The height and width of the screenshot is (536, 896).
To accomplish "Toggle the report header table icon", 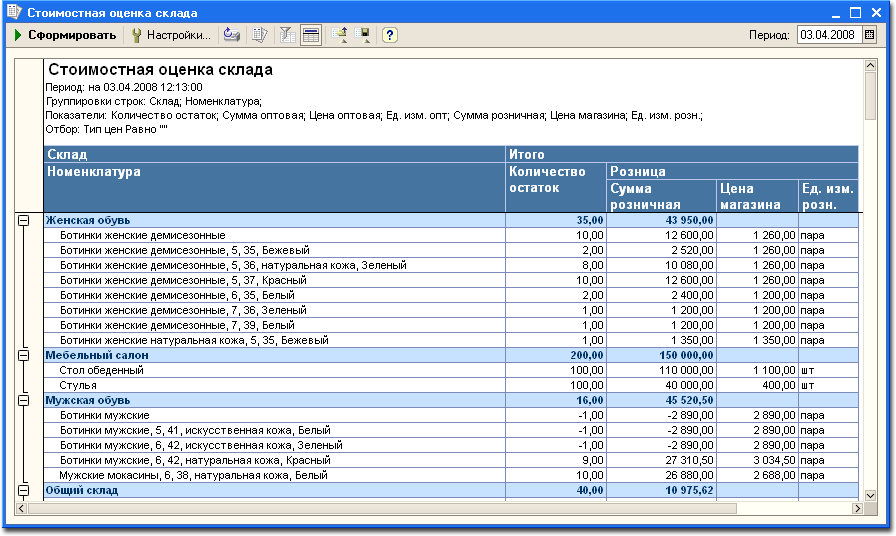I will pos(311,35).
